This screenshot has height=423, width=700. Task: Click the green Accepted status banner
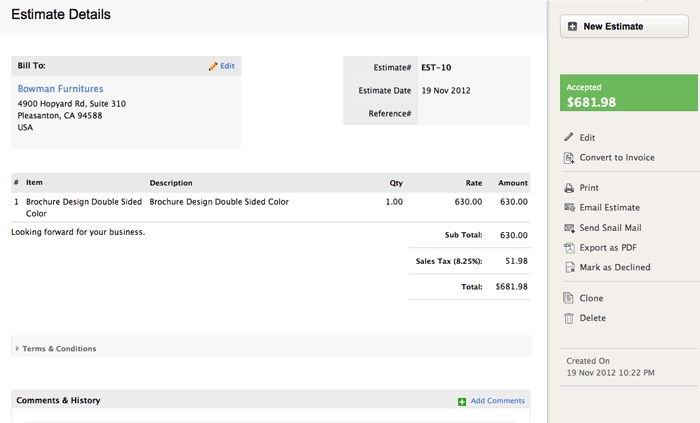(629, 95)
